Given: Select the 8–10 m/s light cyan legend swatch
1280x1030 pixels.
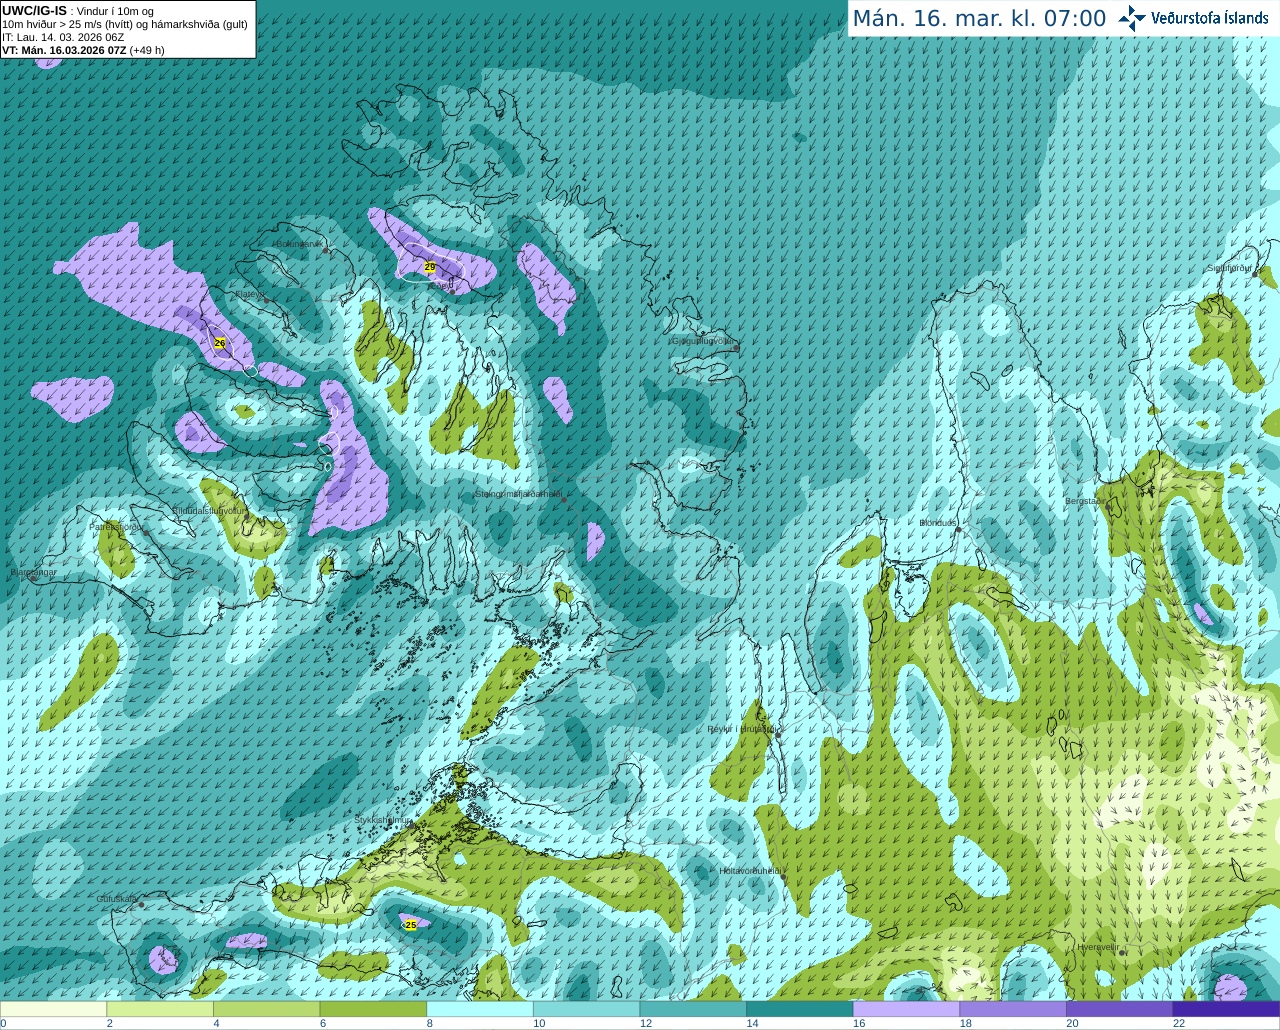Looking at the screenshot, I should tap(480, 1009).
